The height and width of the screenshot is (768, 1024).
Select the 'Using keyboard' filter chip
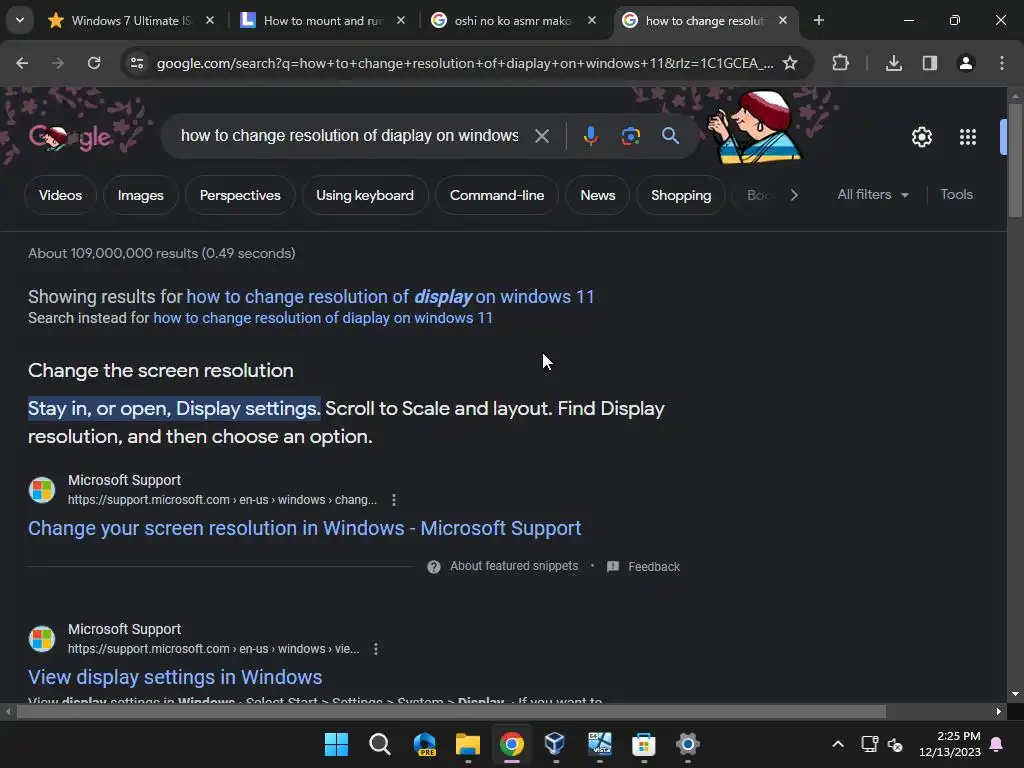tap(364, 195)
